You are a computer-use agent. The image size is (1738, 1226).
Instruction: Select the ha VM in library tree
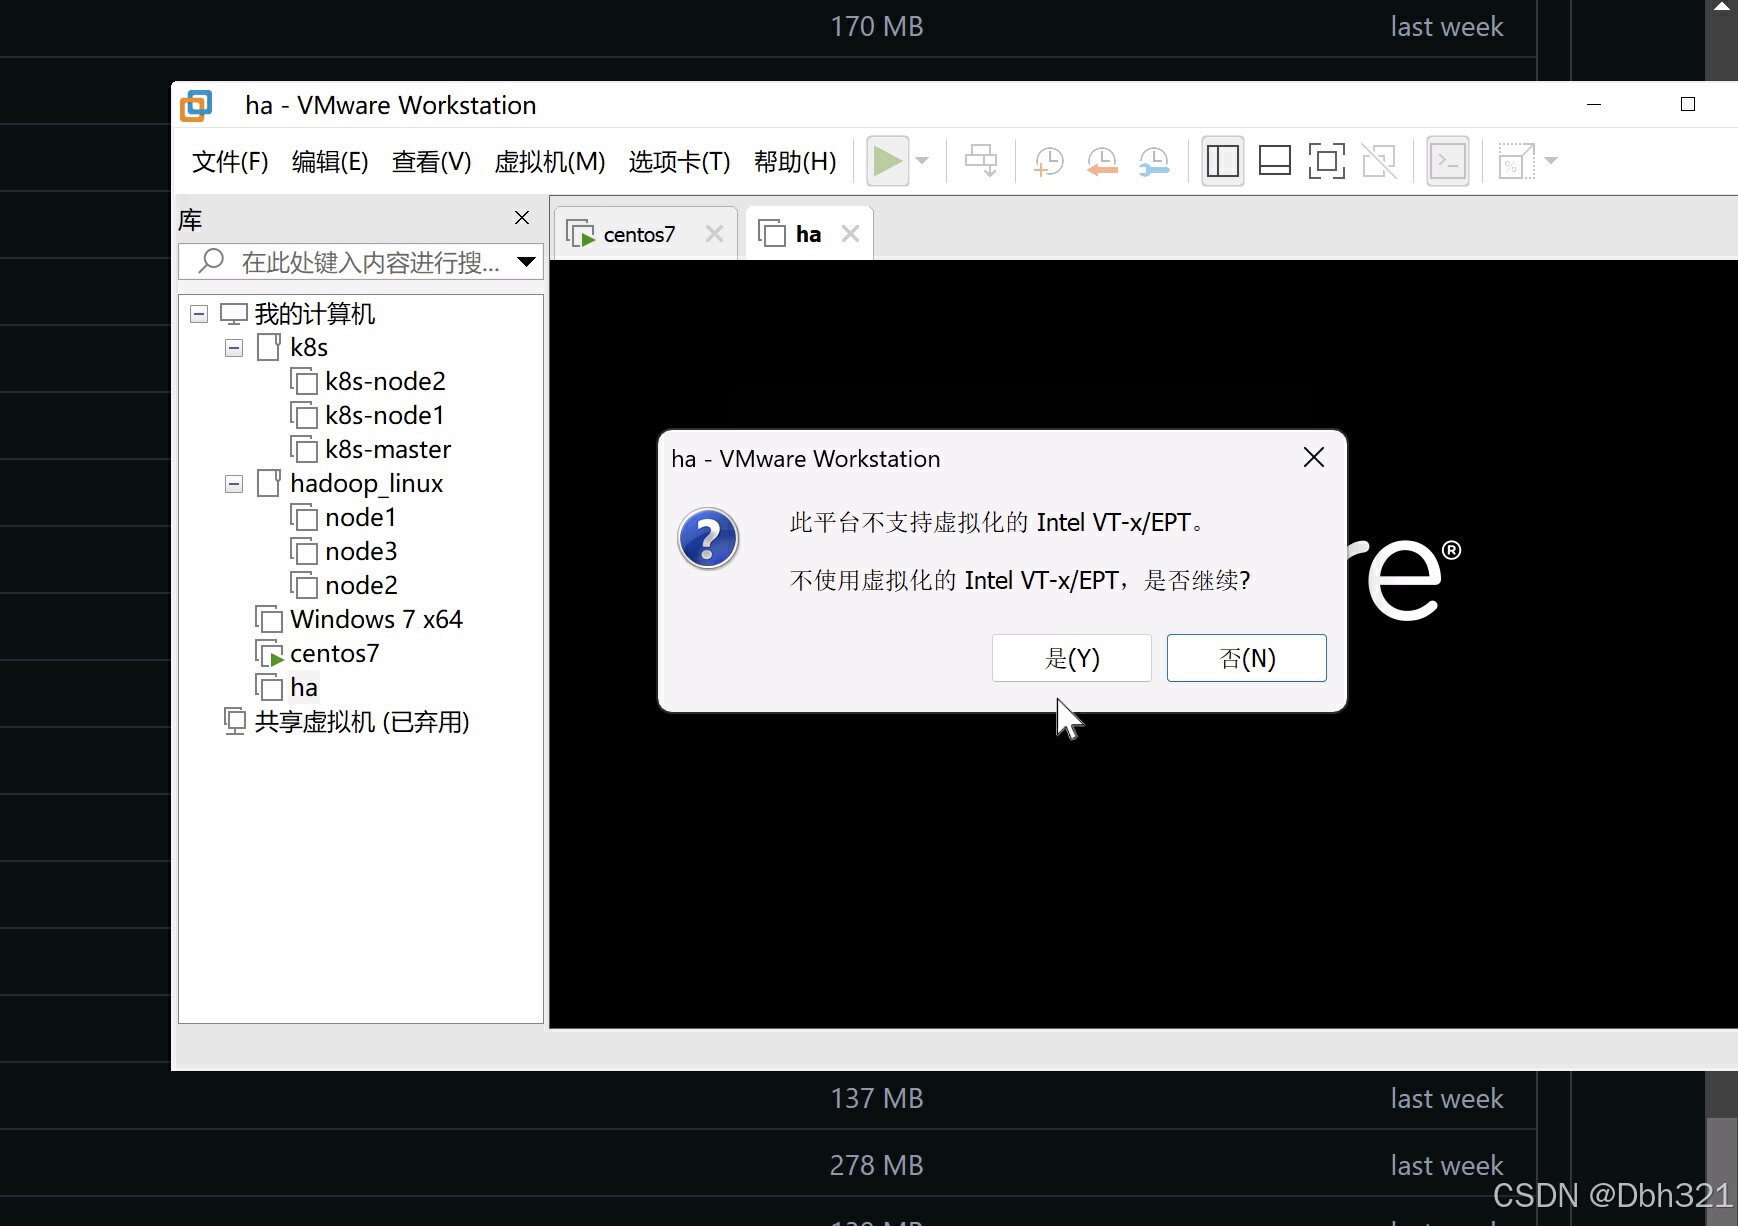pos(304,688)
